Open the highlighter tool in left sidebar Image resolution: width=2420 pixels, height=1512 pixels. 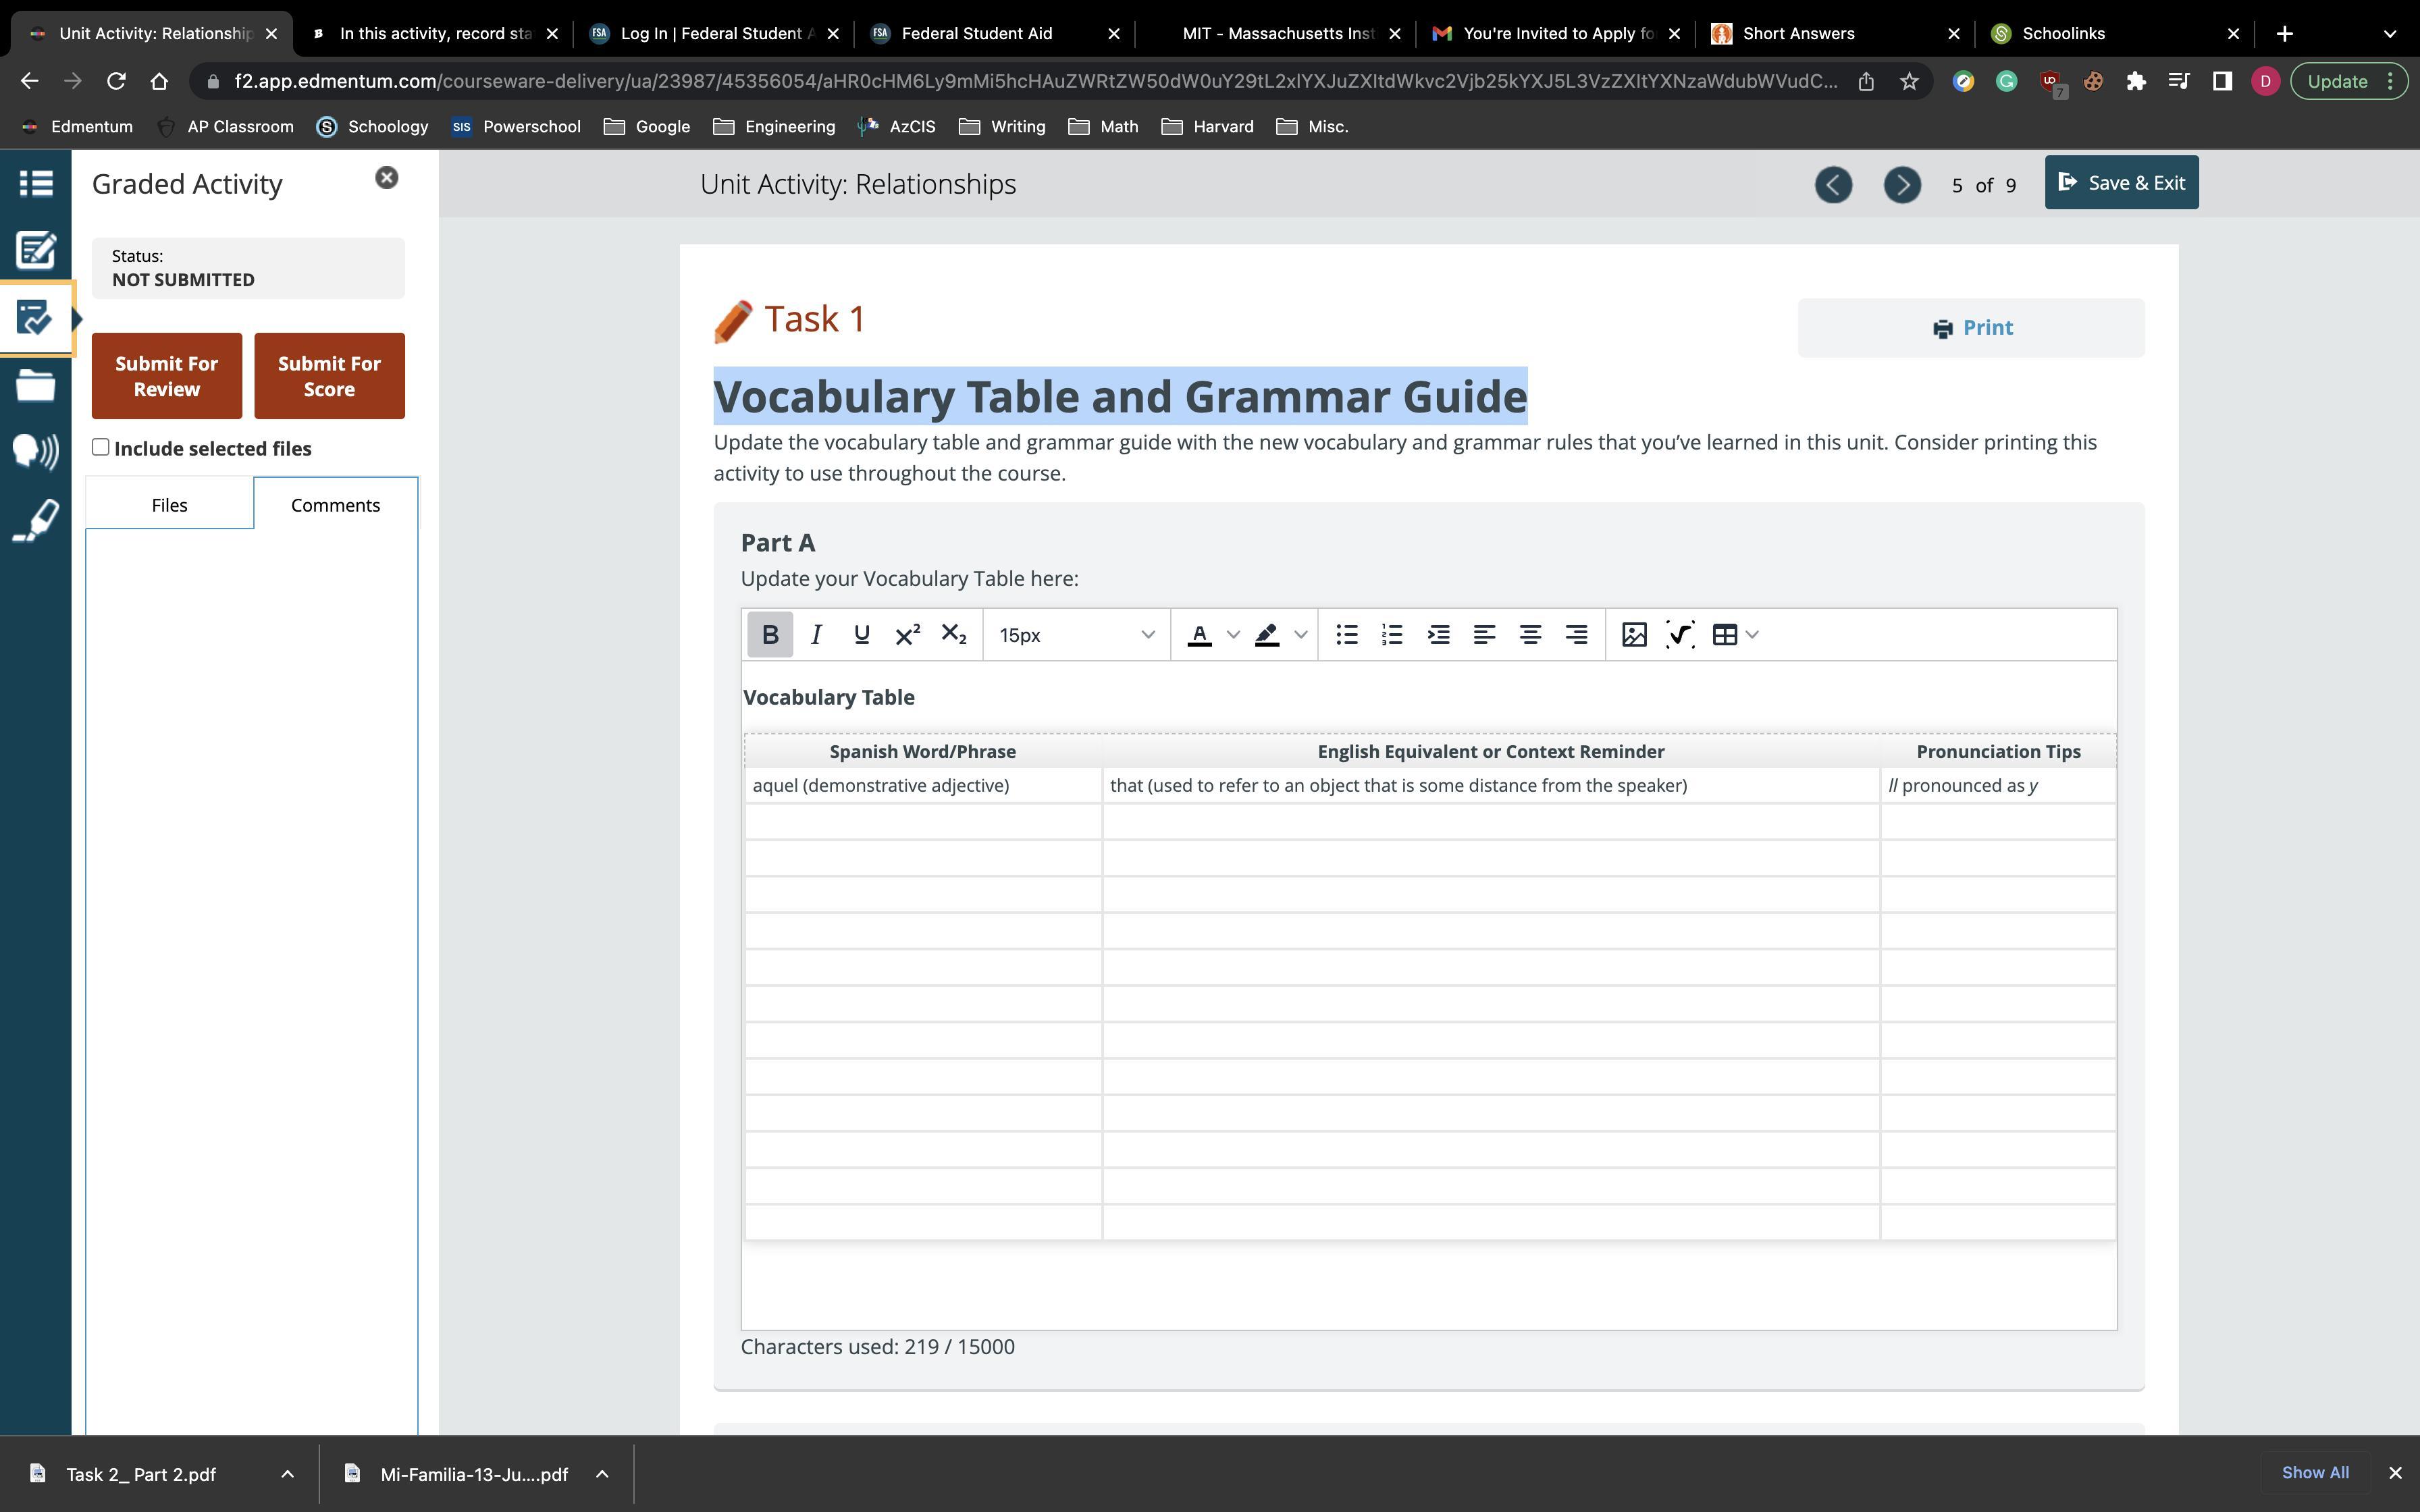[36, 520]
